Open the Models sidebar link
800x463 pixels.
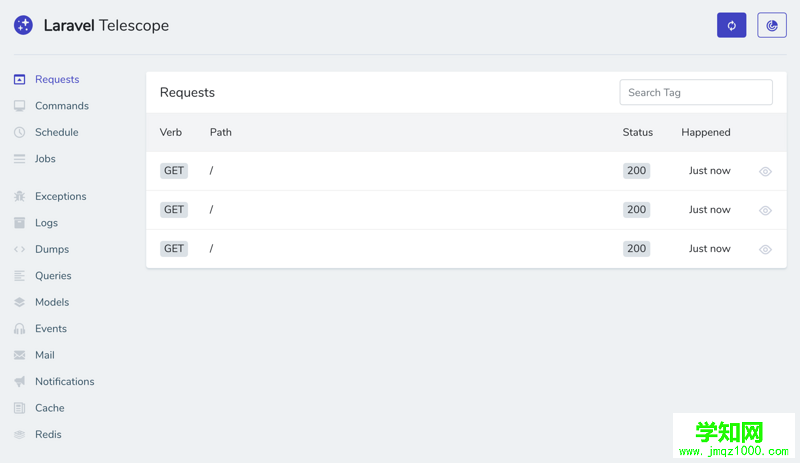(x=52, y=302)
